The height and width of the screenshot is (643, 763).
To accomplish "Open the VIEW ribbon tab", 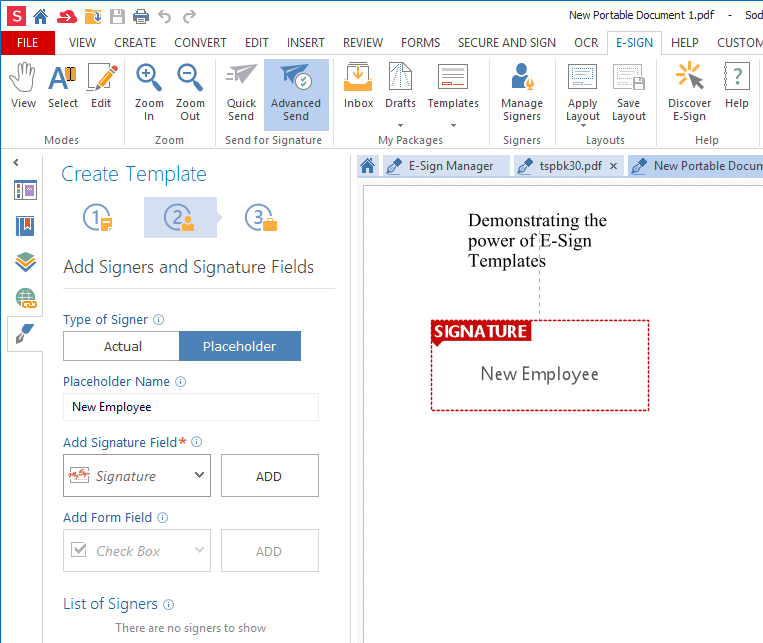I will 82,43.
